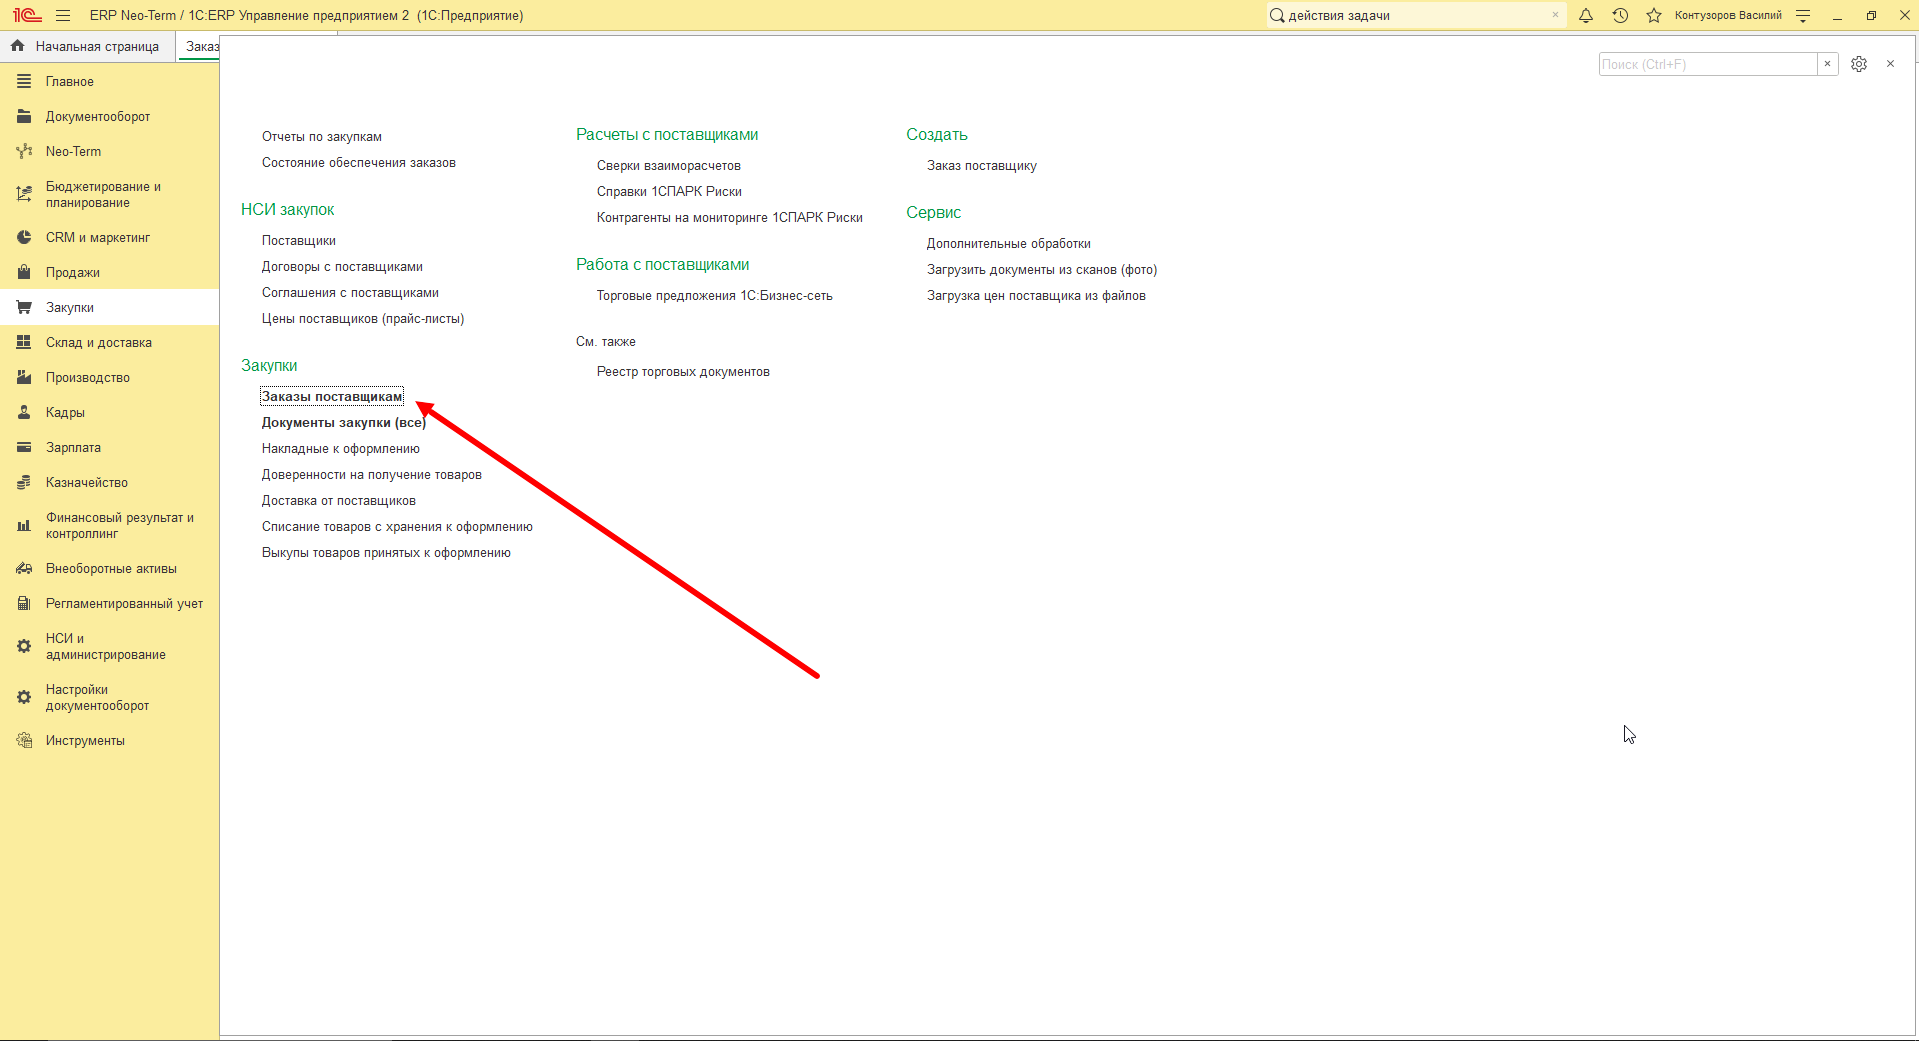Screen dimensions: 1919x1041
Task: Click the Главное sidebar section
Action: pos(109,82)
